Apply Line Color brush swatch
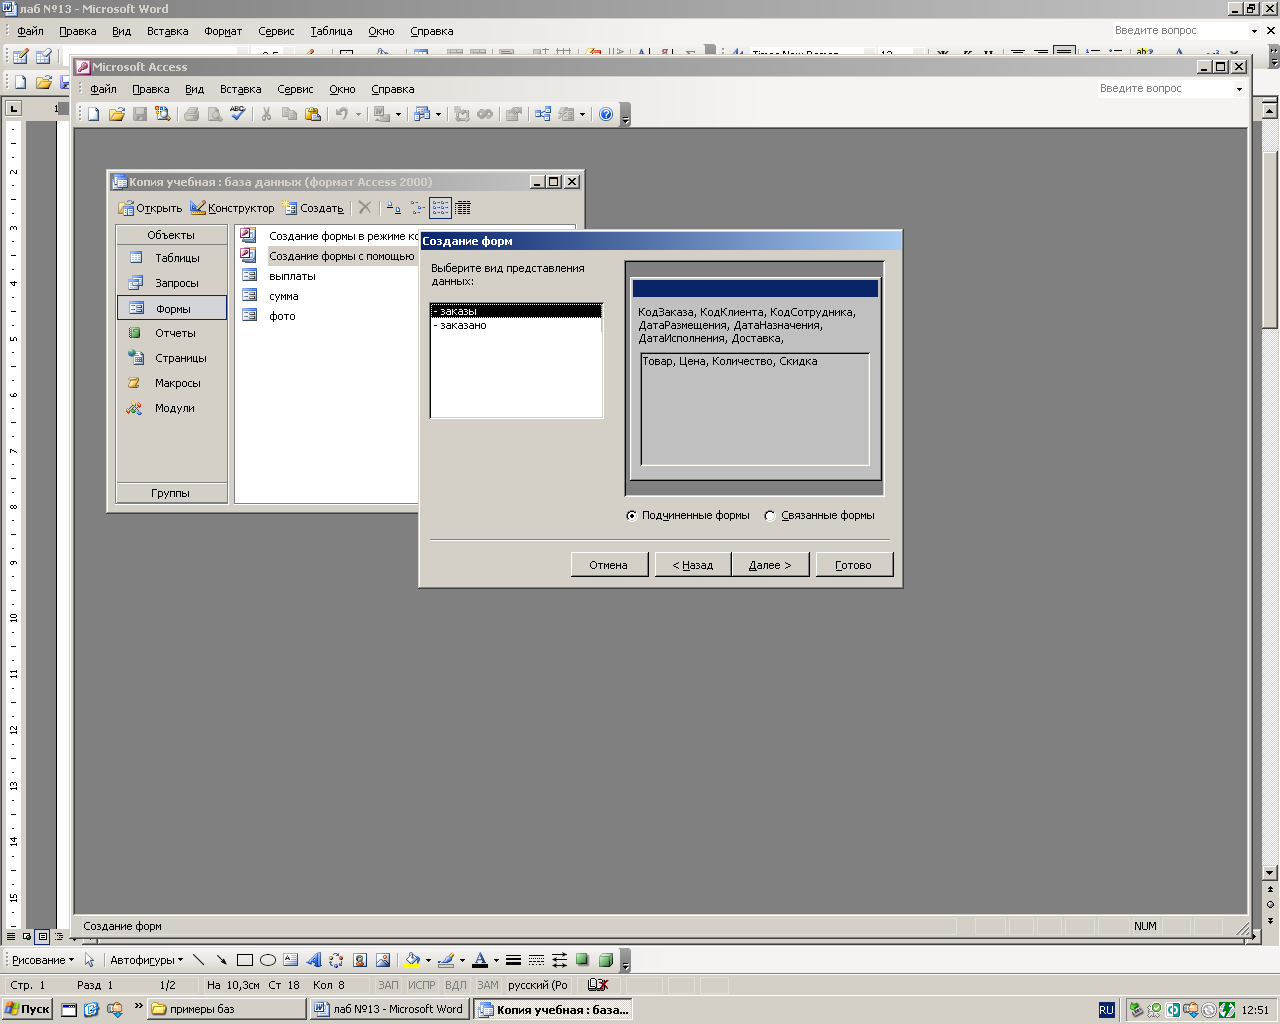The height and width of the screenshot is (1024, 1280). [x=446, y=960]
